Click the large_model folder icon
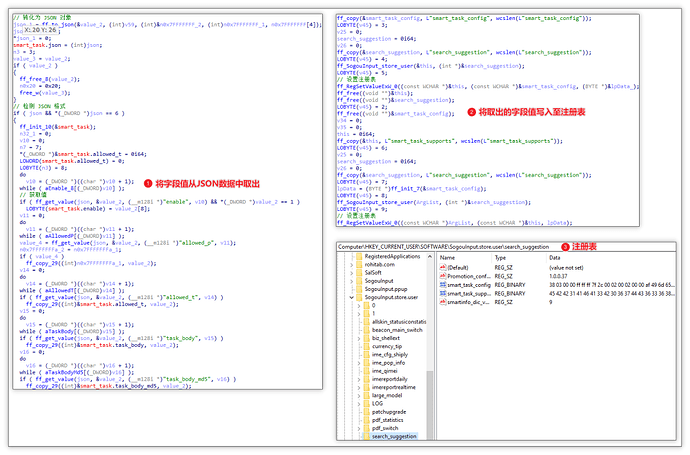Viewport: 690px width, 455px height. pyautogui.click(x=364, y=395)
